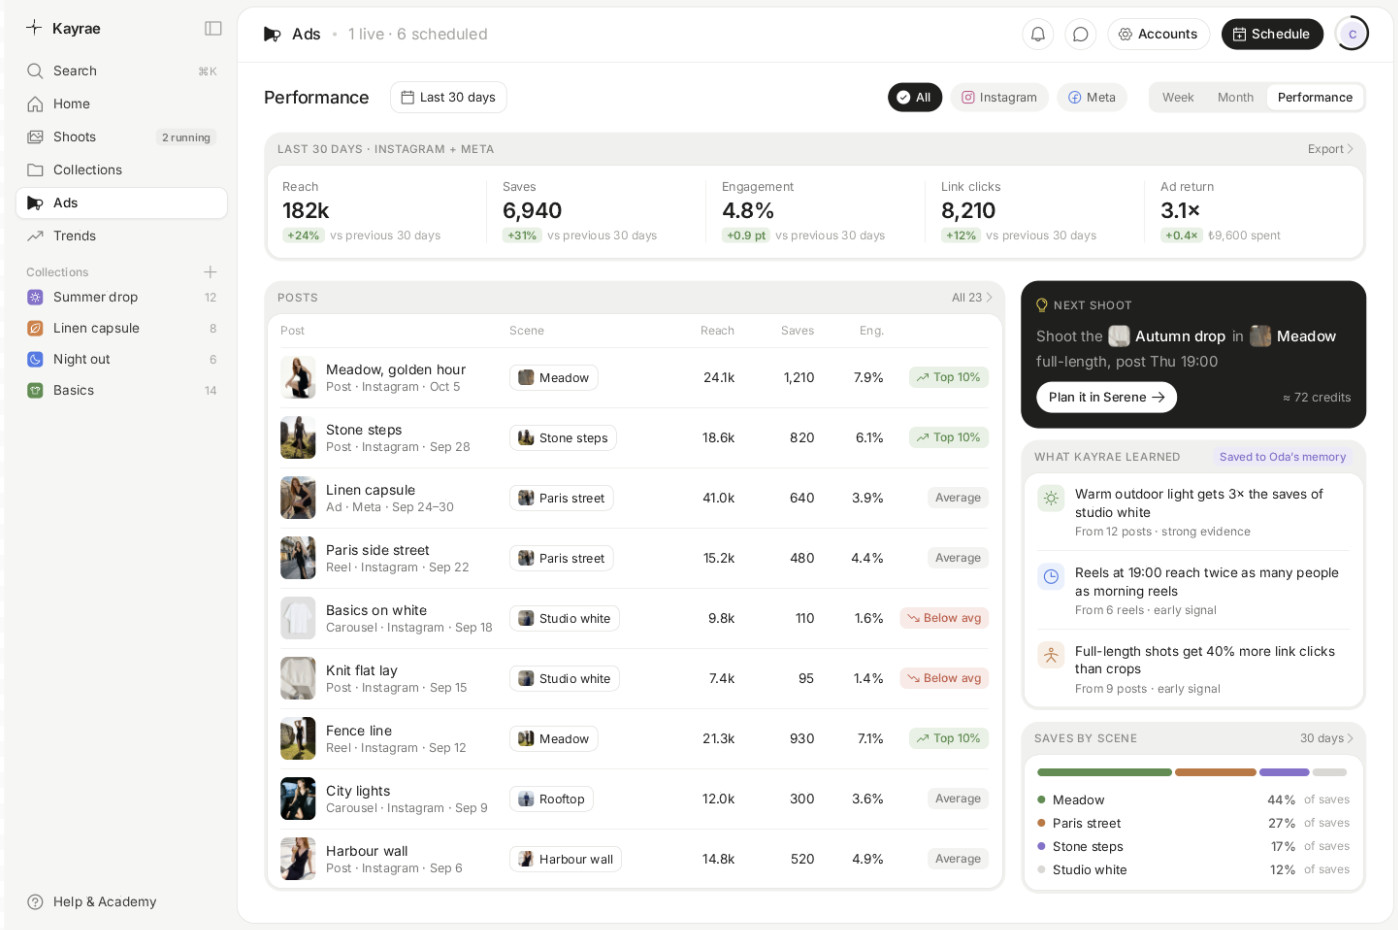Open the Search field in sidebar
Screen dimensions: 1398x930
click(x=121, y=71)
